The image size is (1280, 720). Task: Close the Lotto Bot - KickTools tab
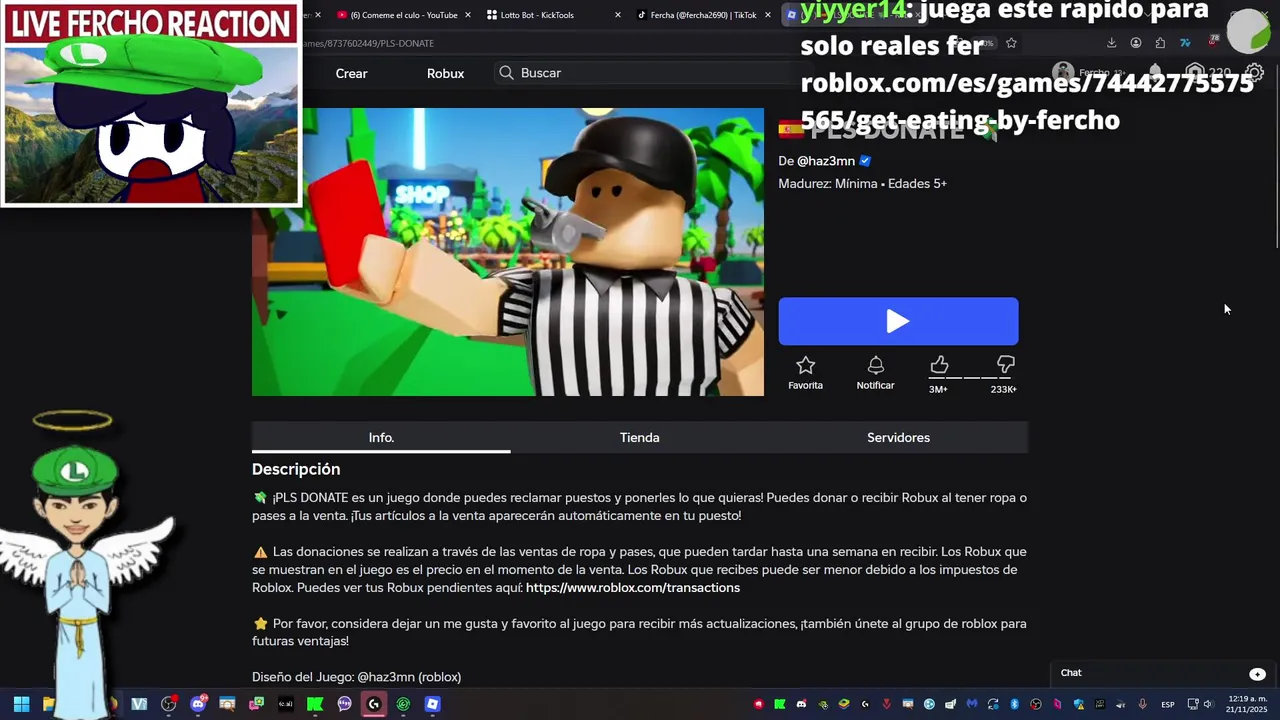pyautogui.click(x=618, y=15)
